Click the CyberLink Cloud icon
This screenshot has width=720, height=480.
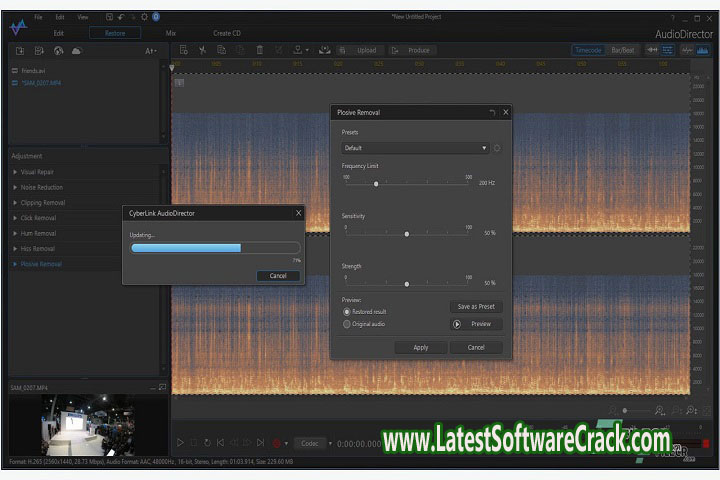77,51
